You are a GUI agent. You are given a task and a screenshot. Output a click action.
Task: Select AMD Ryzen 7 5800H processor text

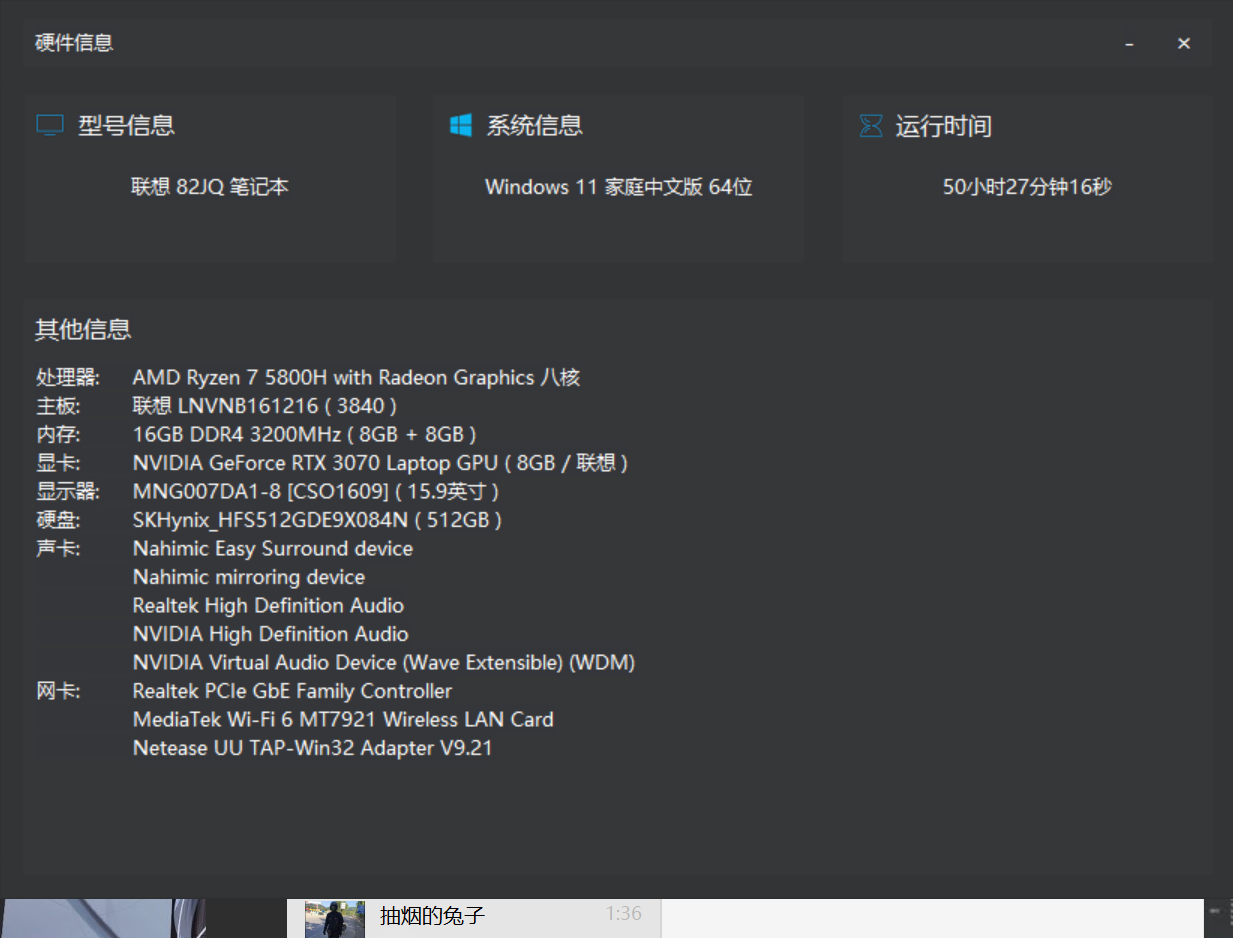357,378
